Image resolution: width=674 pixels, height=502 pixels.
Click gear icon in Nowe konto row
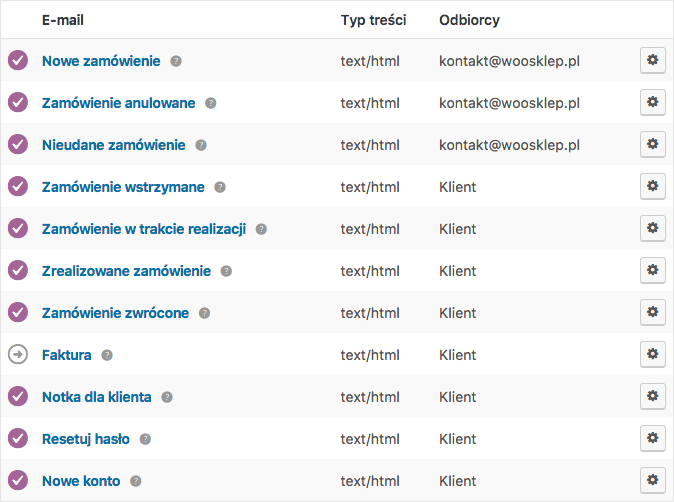point(653,481)
